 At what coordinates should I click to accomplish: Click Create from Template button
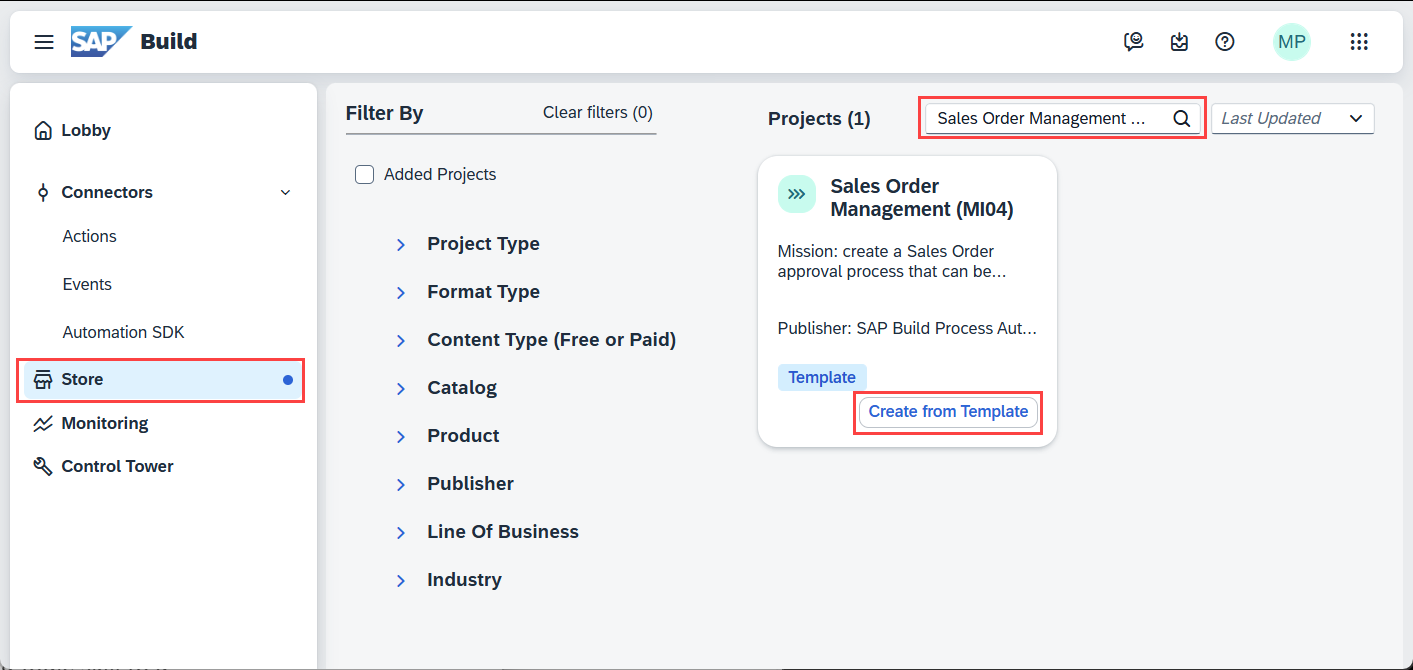(948, 412)
